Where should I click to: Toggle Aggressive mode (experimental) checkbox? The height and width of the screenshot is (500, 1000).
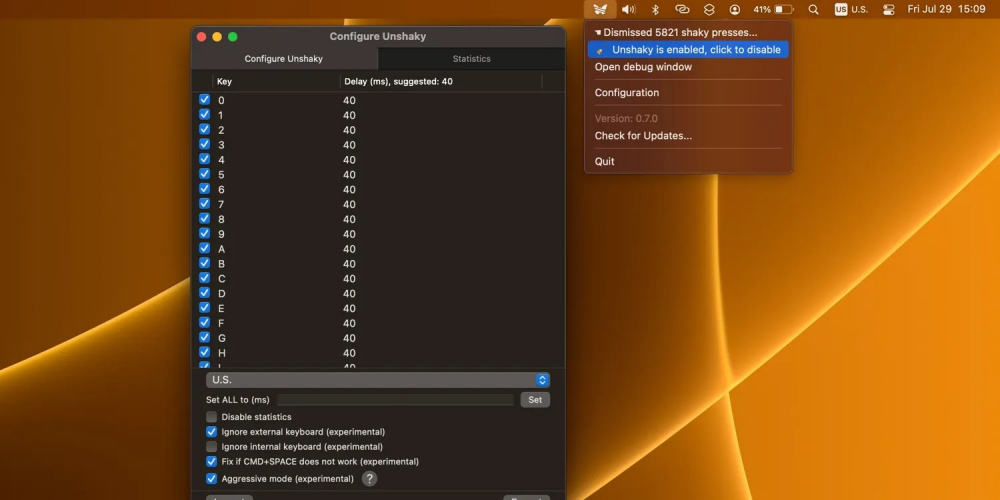point(212,479)
